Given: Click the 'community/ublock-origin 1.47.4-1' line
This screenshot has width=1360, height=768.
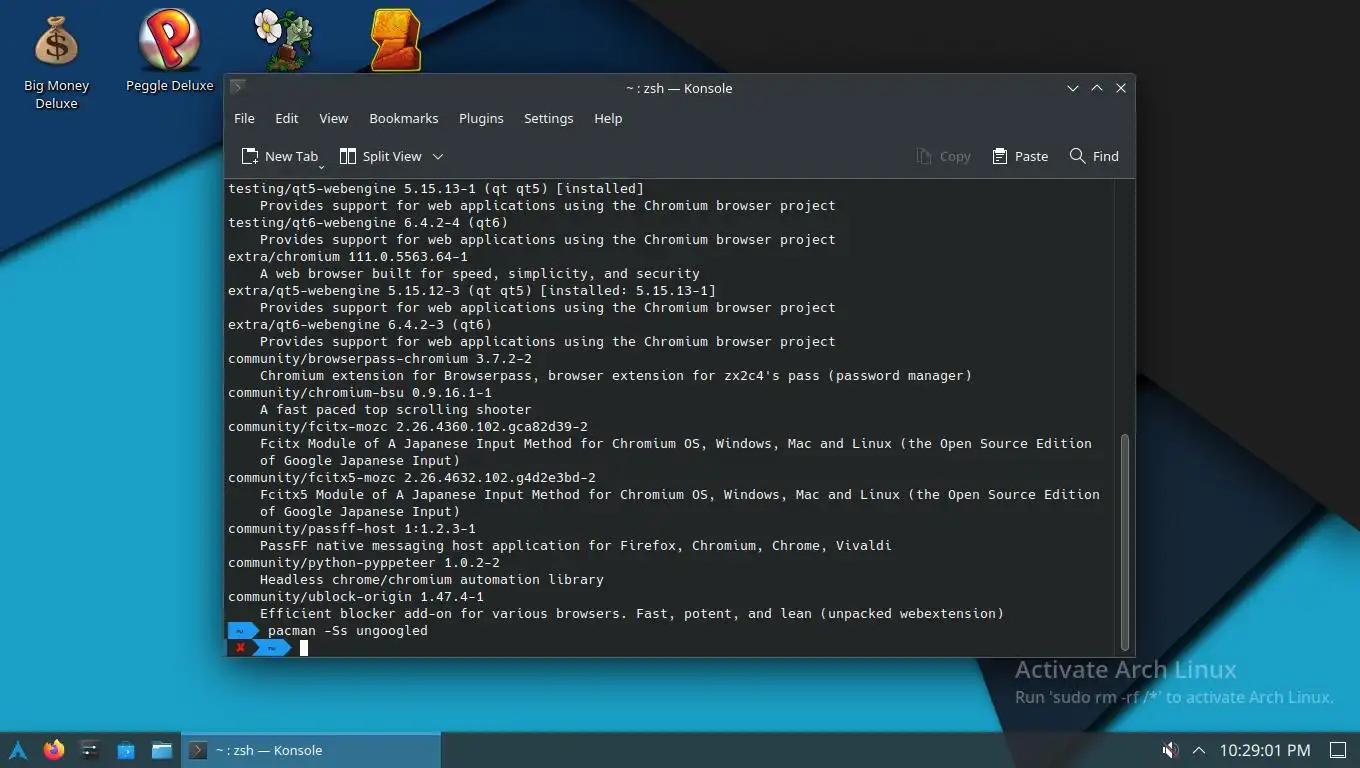Looking at the screenshot, I should point(356,597).
